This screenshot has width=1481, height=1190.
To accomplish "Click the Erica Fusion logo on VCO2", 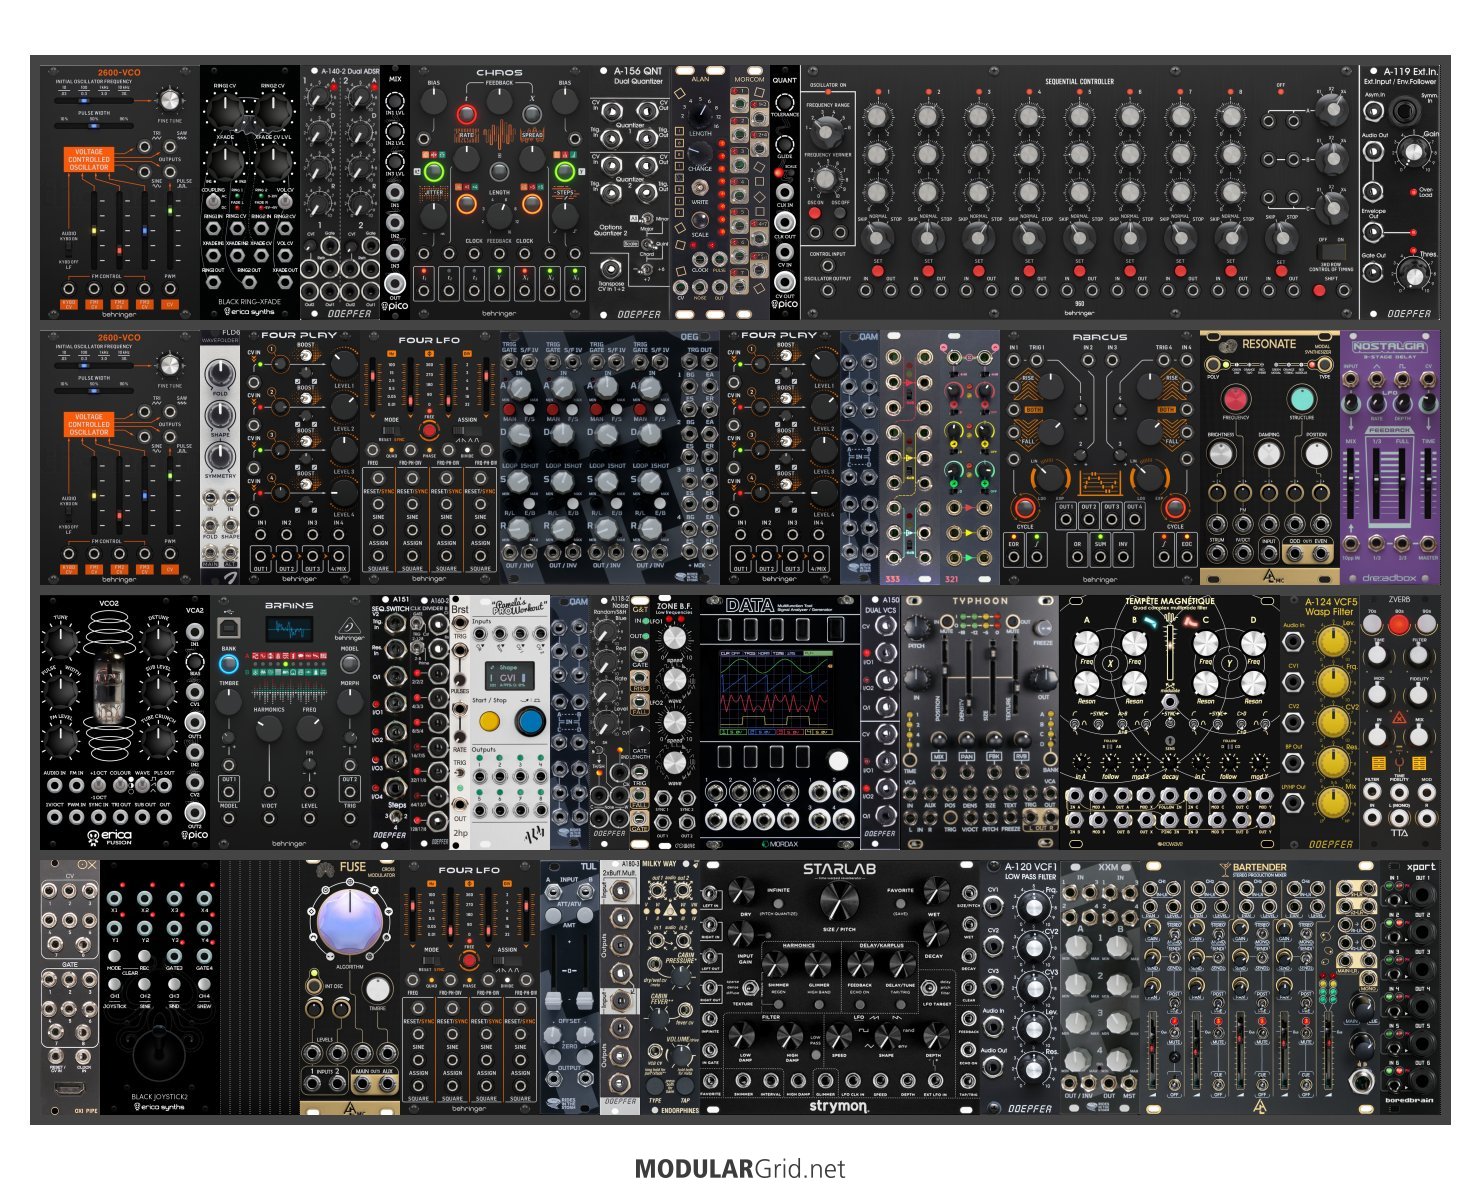I will (x=110, y=836).
